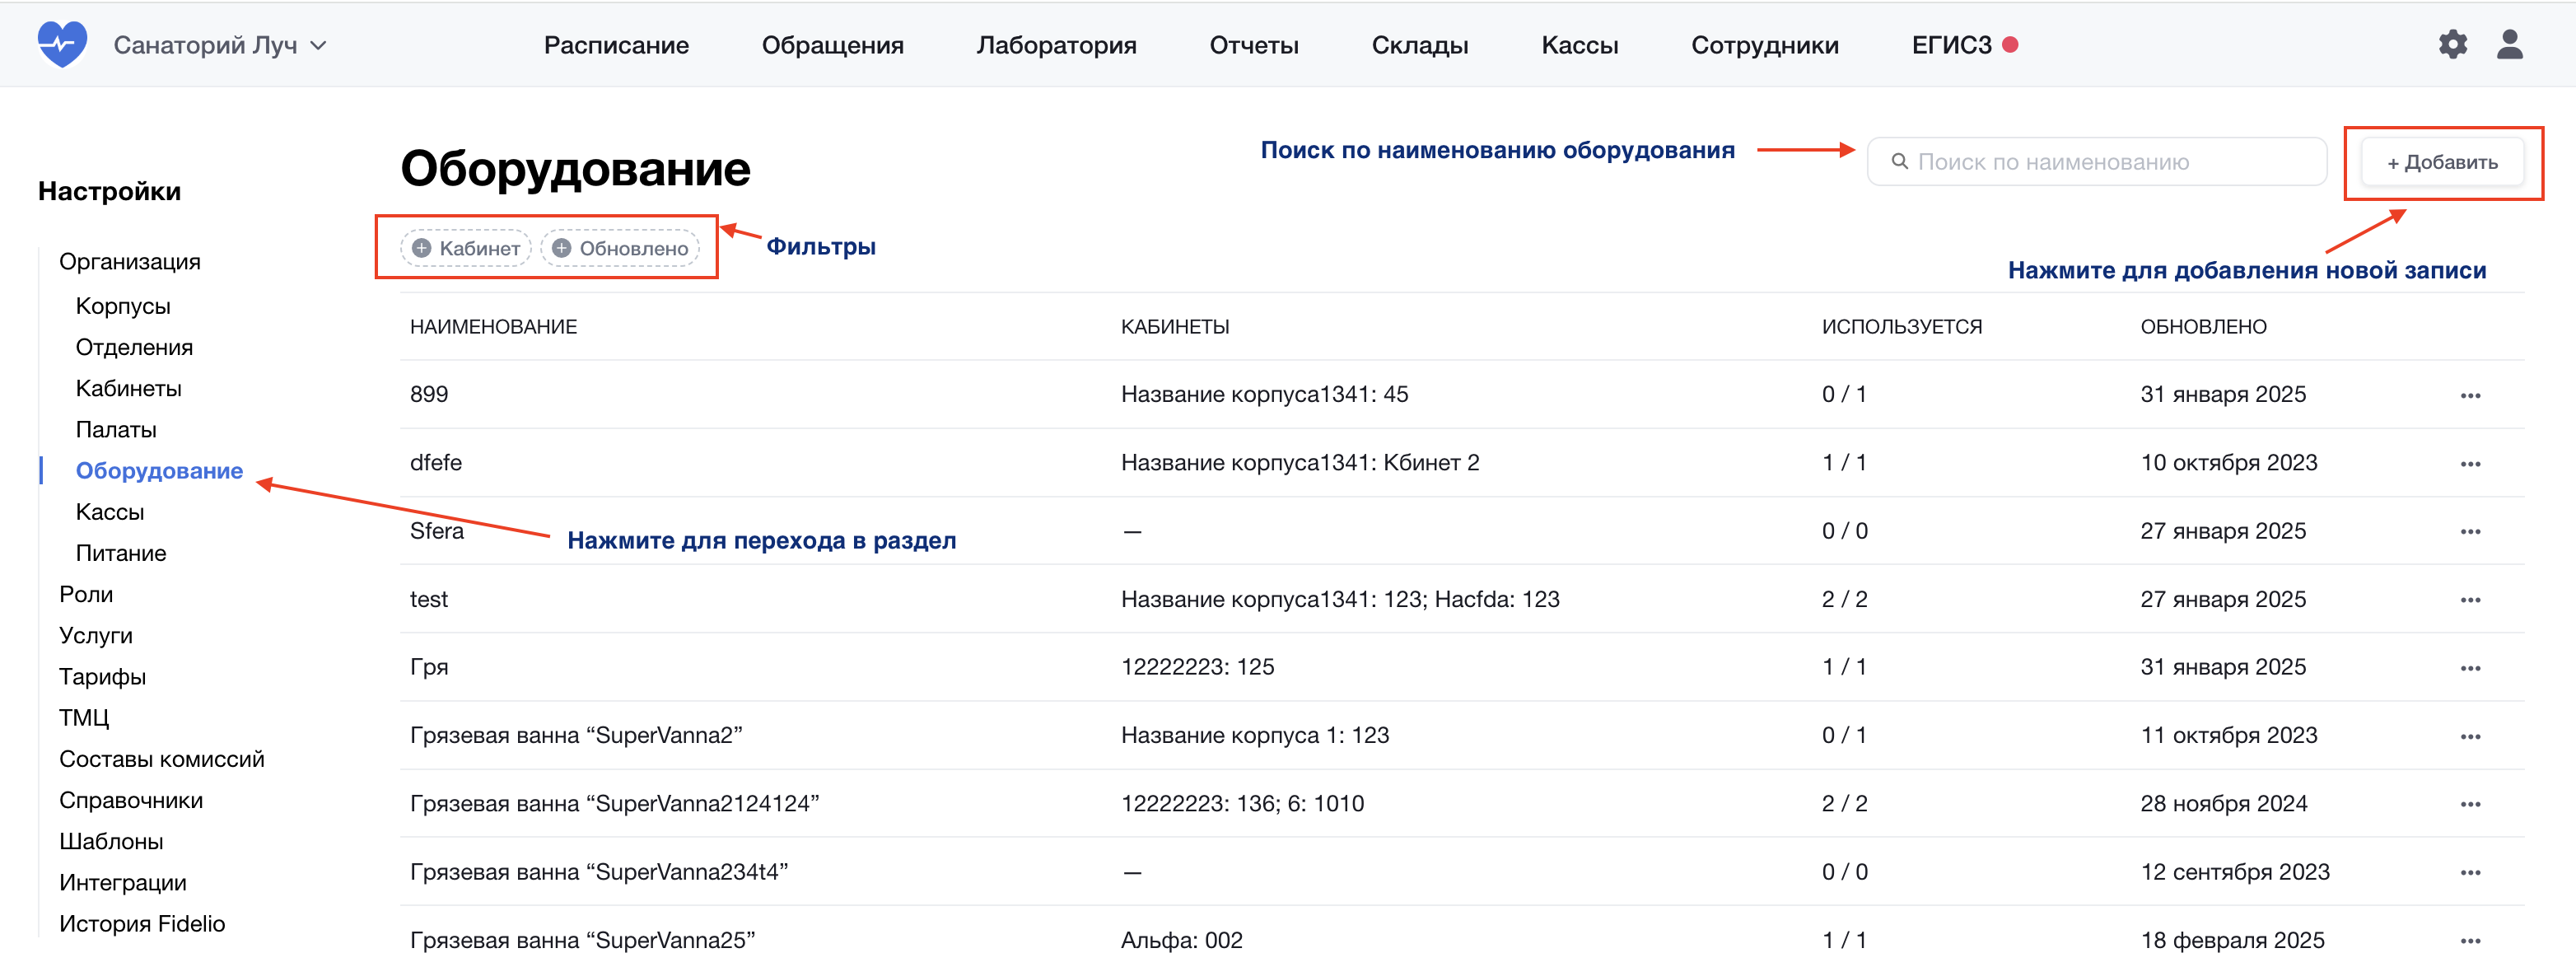Click the blue heart logo icon

tap(62, 45)
